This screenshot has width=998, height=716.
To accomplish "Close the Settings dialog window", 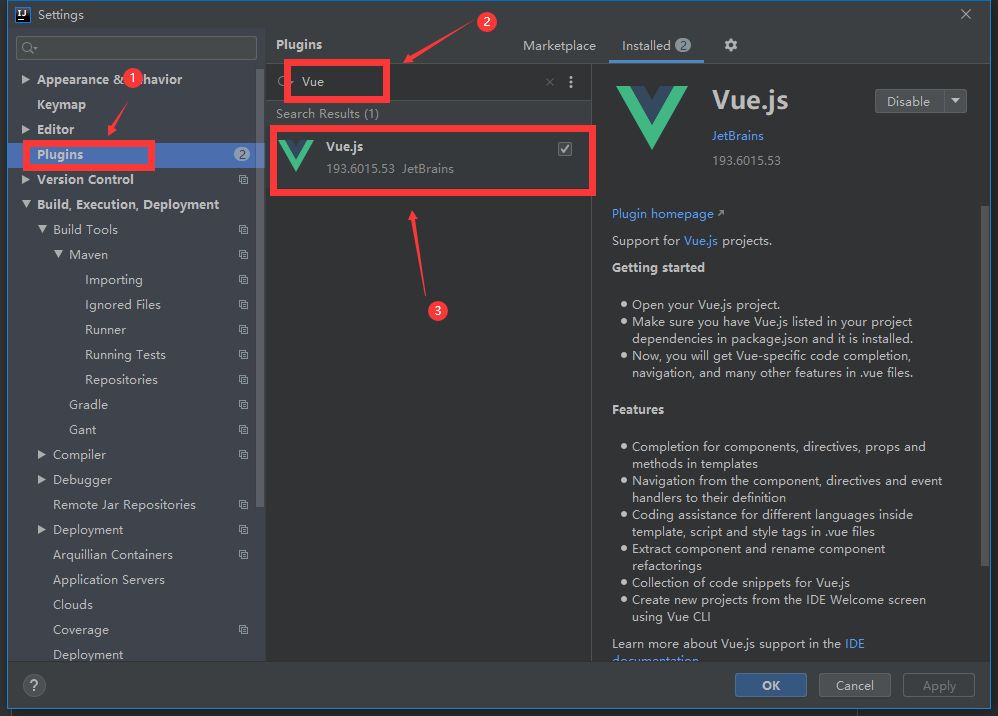I will point(966,14).
